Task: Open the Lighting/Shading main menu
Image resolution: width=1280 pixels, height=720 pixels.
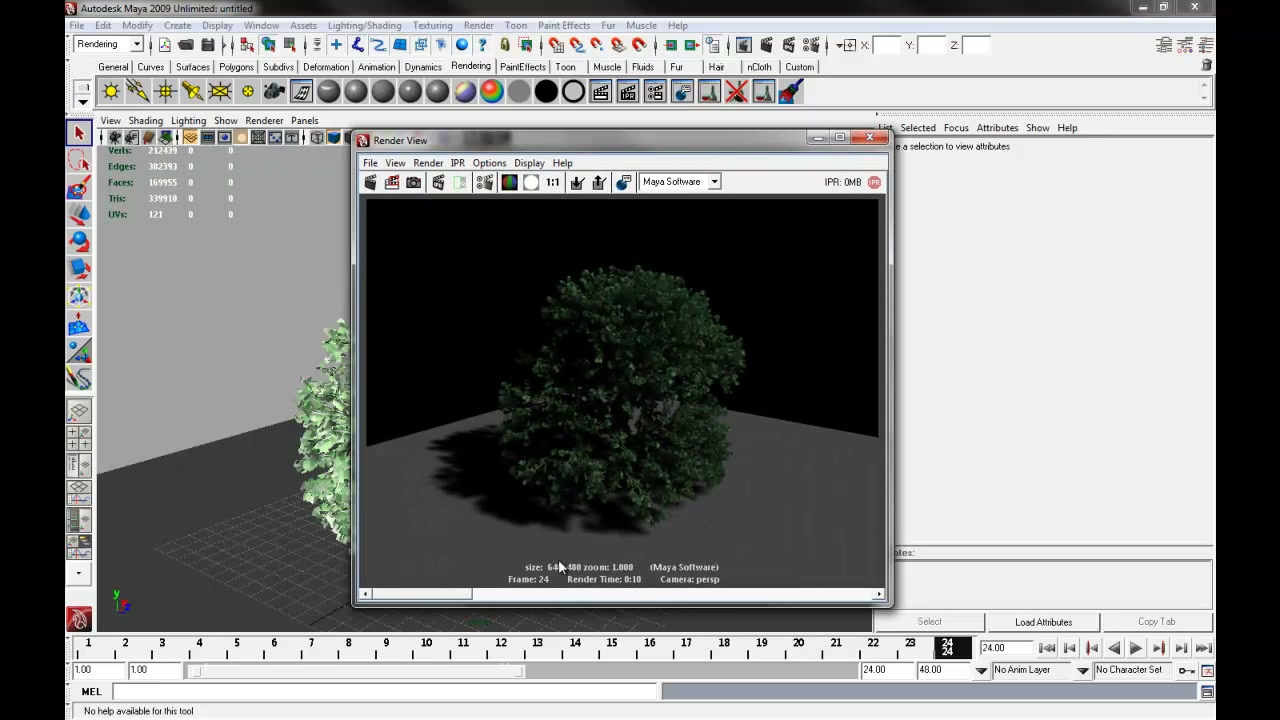Action: (x=364, y=25)
